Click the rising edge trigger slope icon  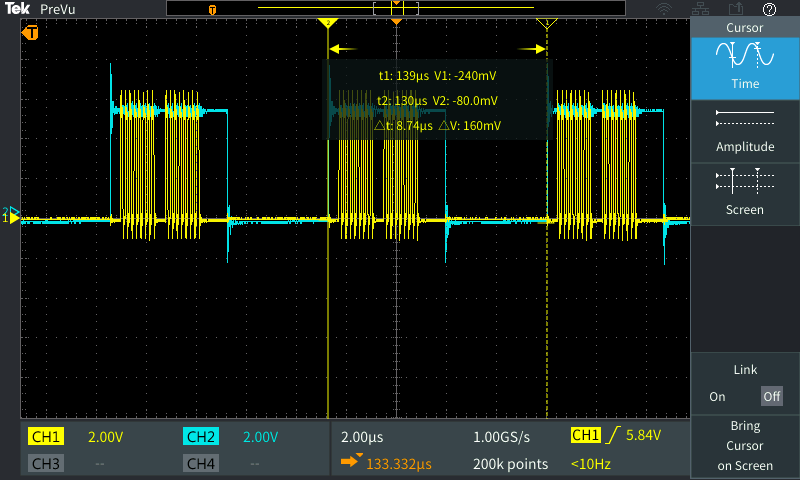[x=613, y=435]
